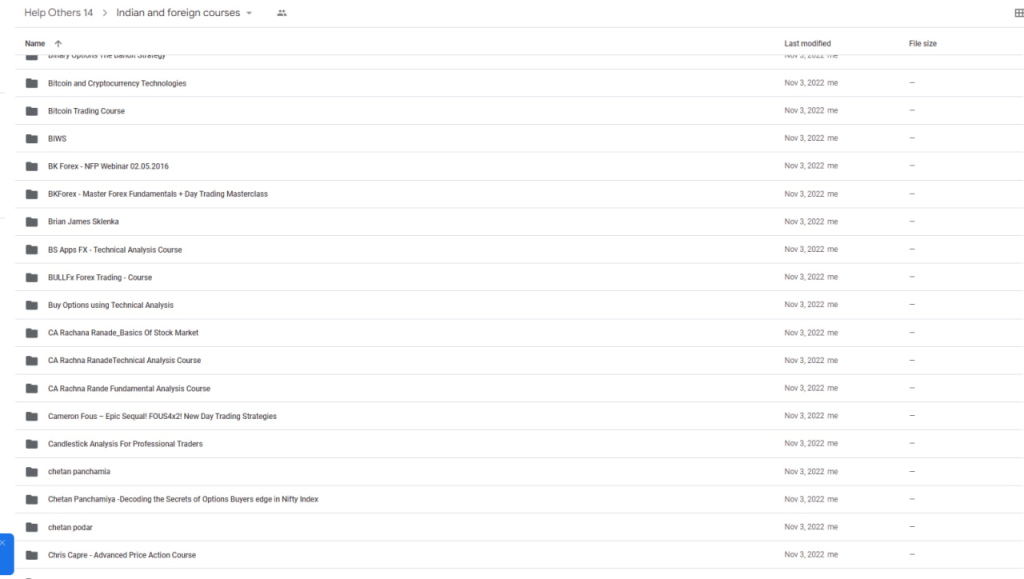Viewport: 1024px width, 579px height.
Task: Select CA Rachana Ranade_Basics Of Stock Market
Action: 123,333
